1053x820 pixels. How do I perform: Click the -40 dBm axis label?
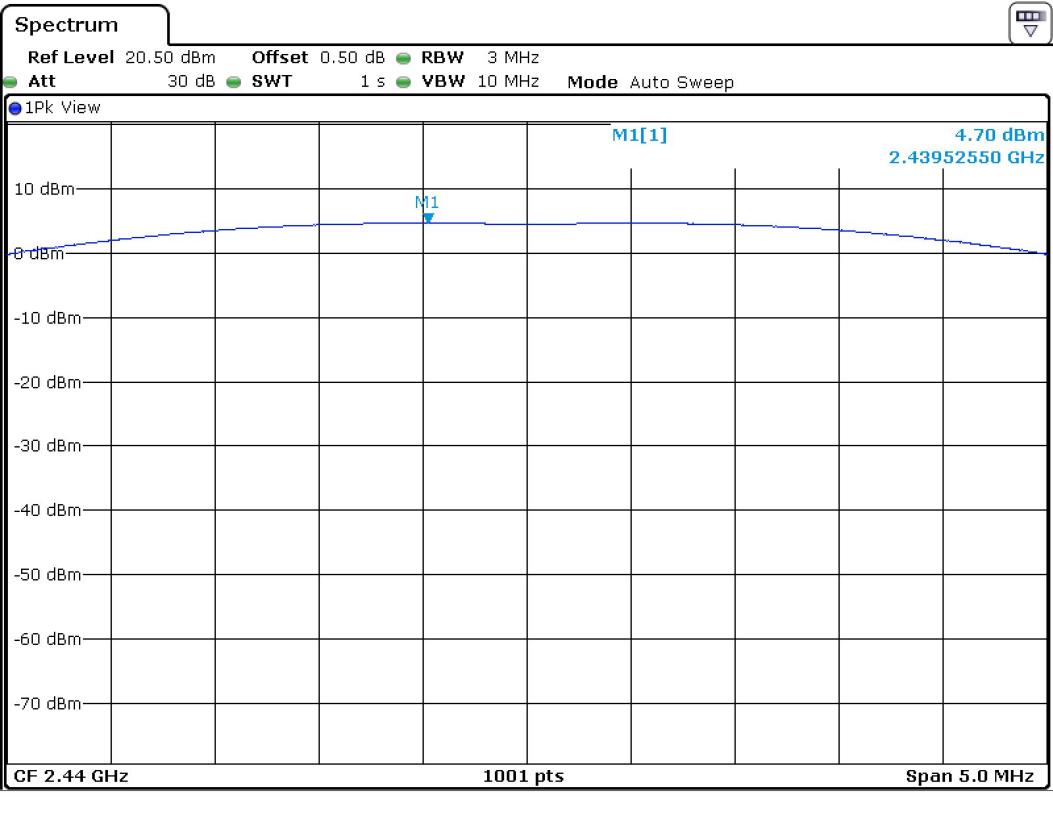pos(47,510)
